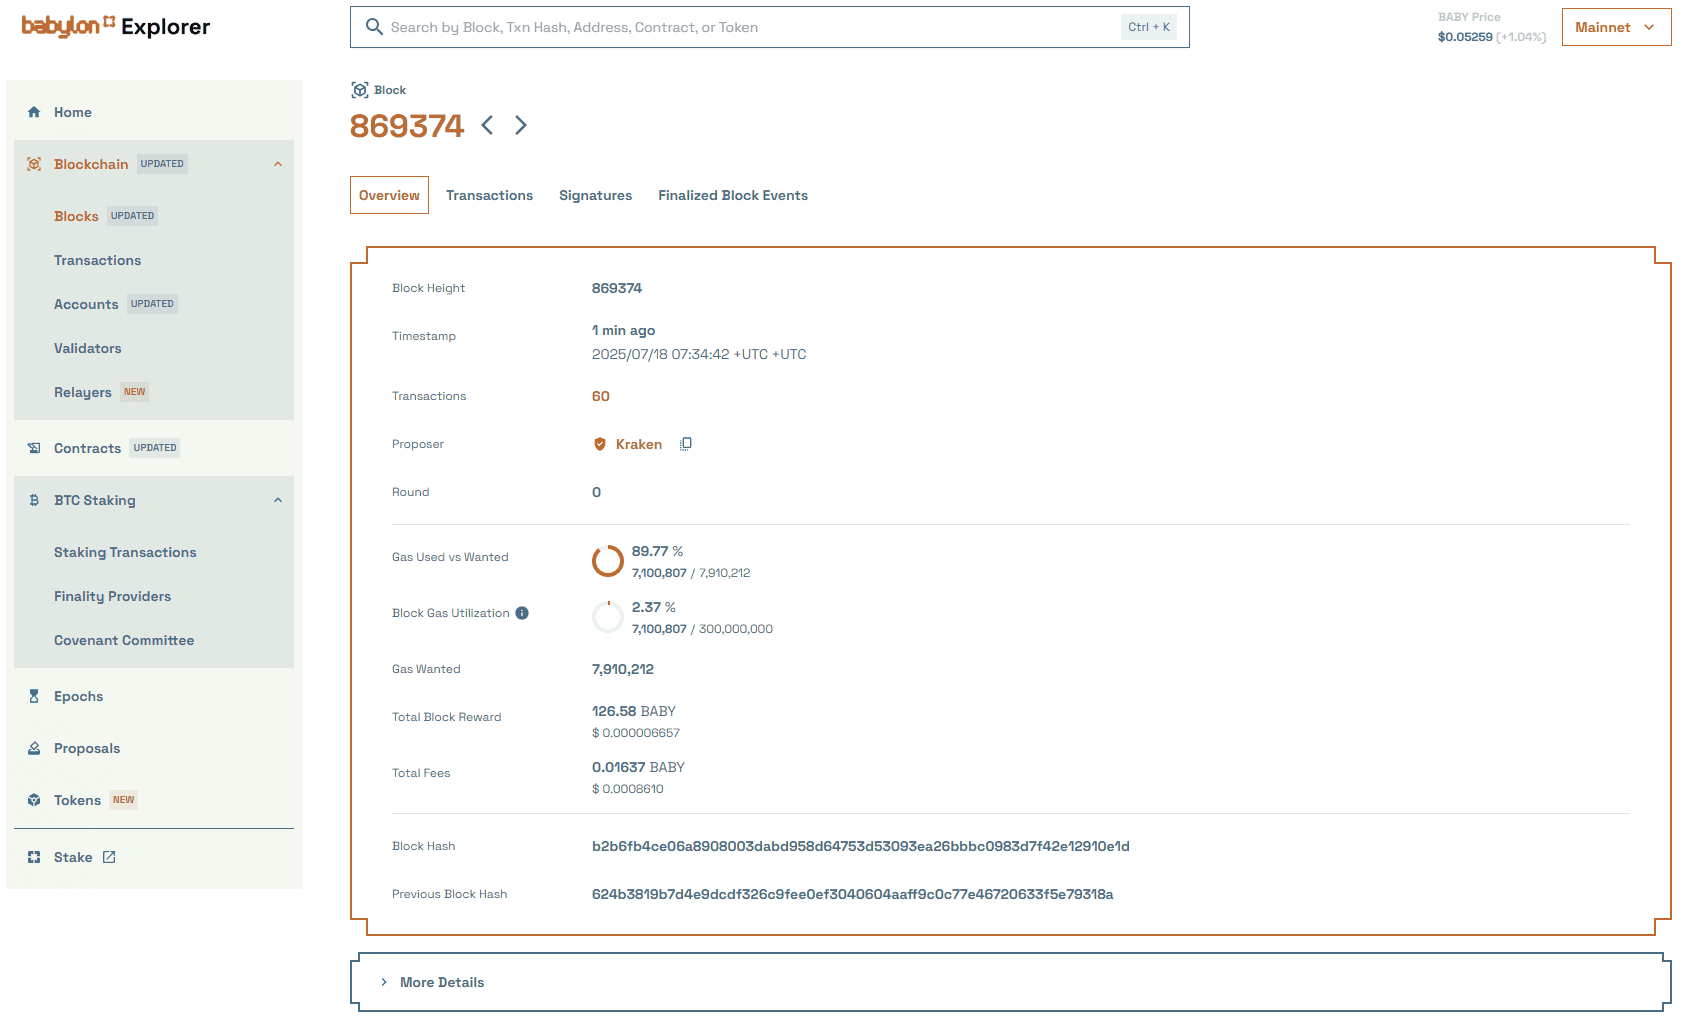Open the Finalized Block Events tab
The height and width of the screenshot is (1033, 1685).
coord(732,195)
